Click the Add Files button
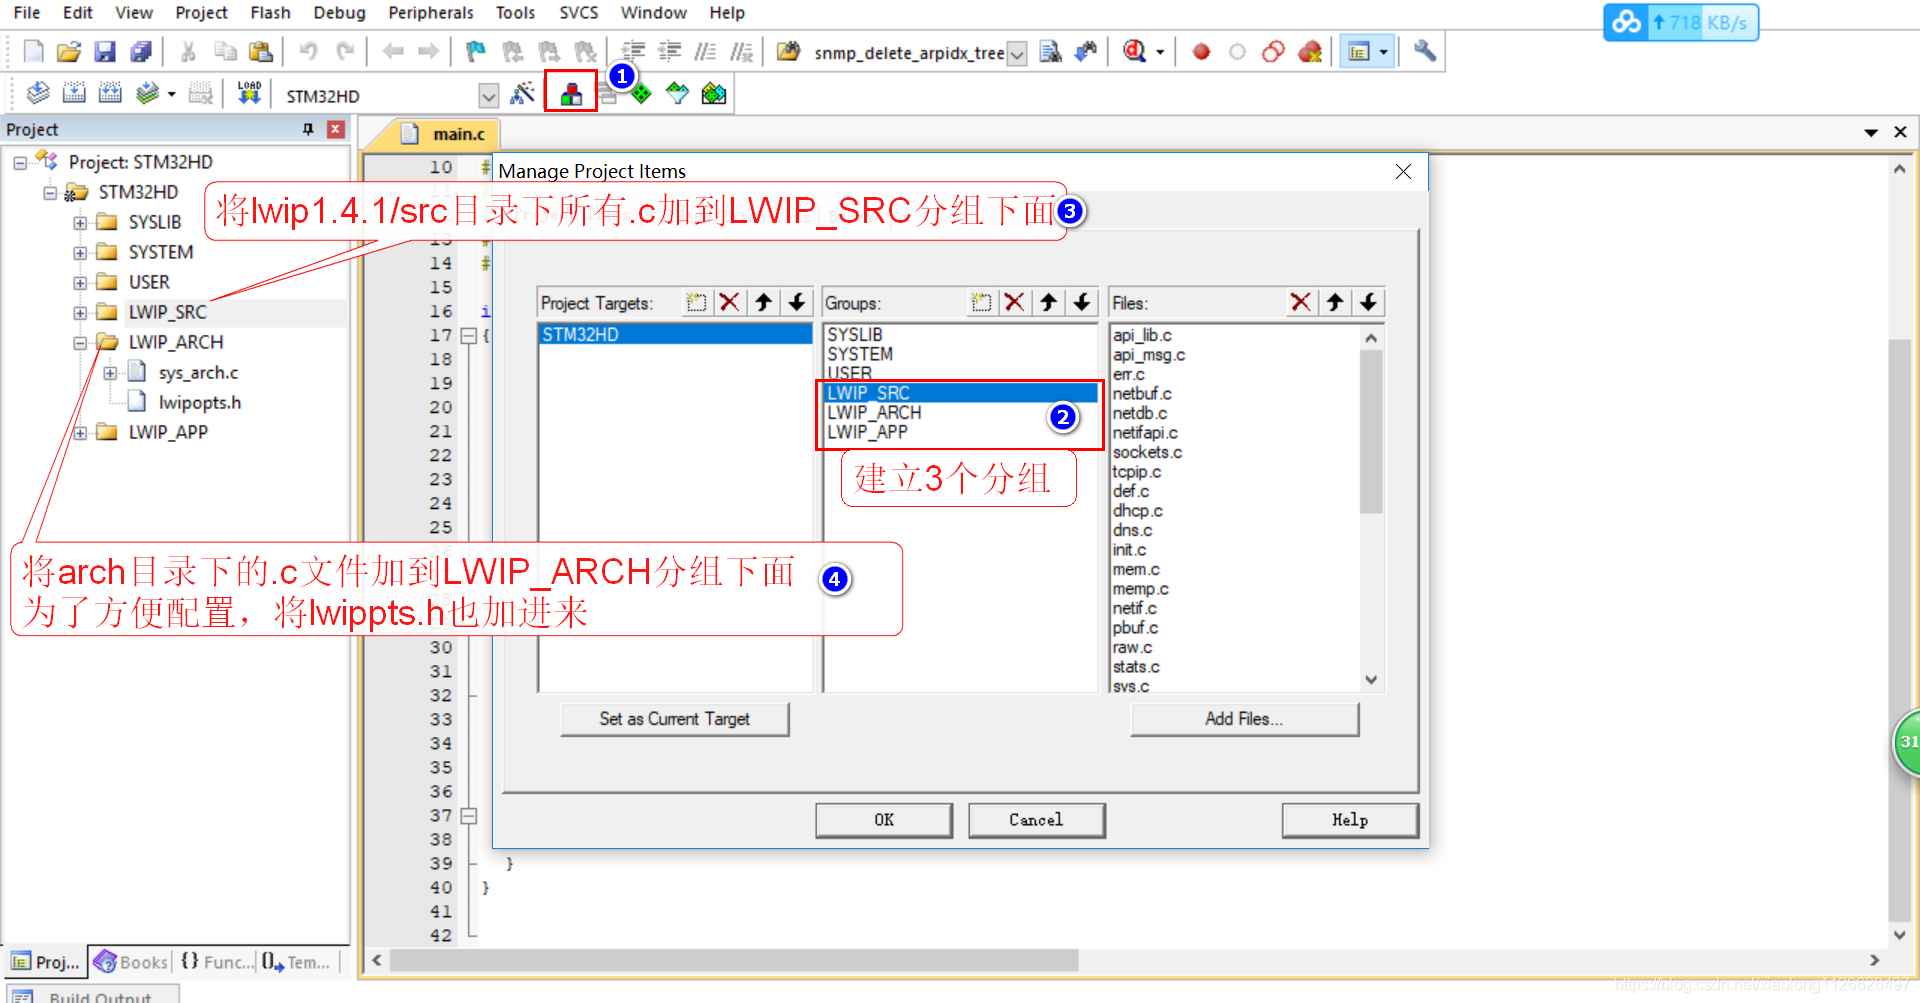 (x=1244, y=719)
